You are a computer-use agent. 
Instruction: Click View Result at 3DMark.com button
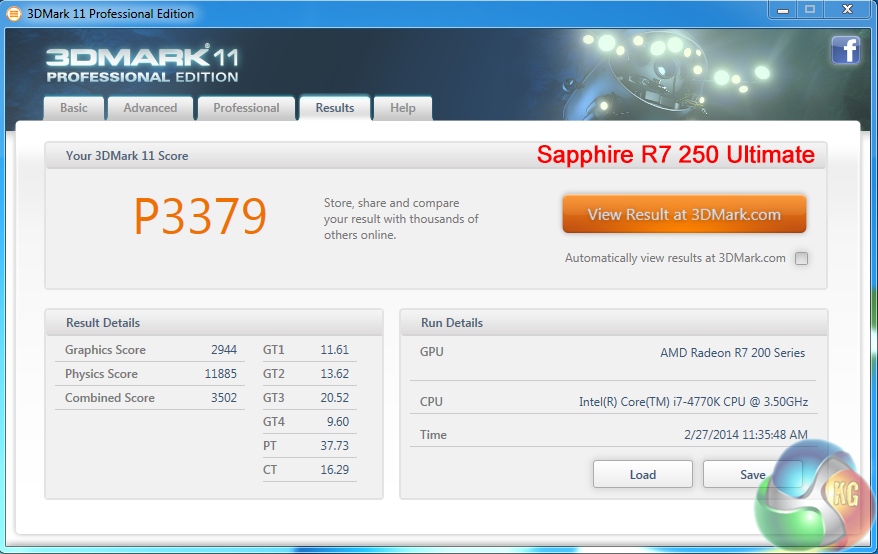(684, 214)
